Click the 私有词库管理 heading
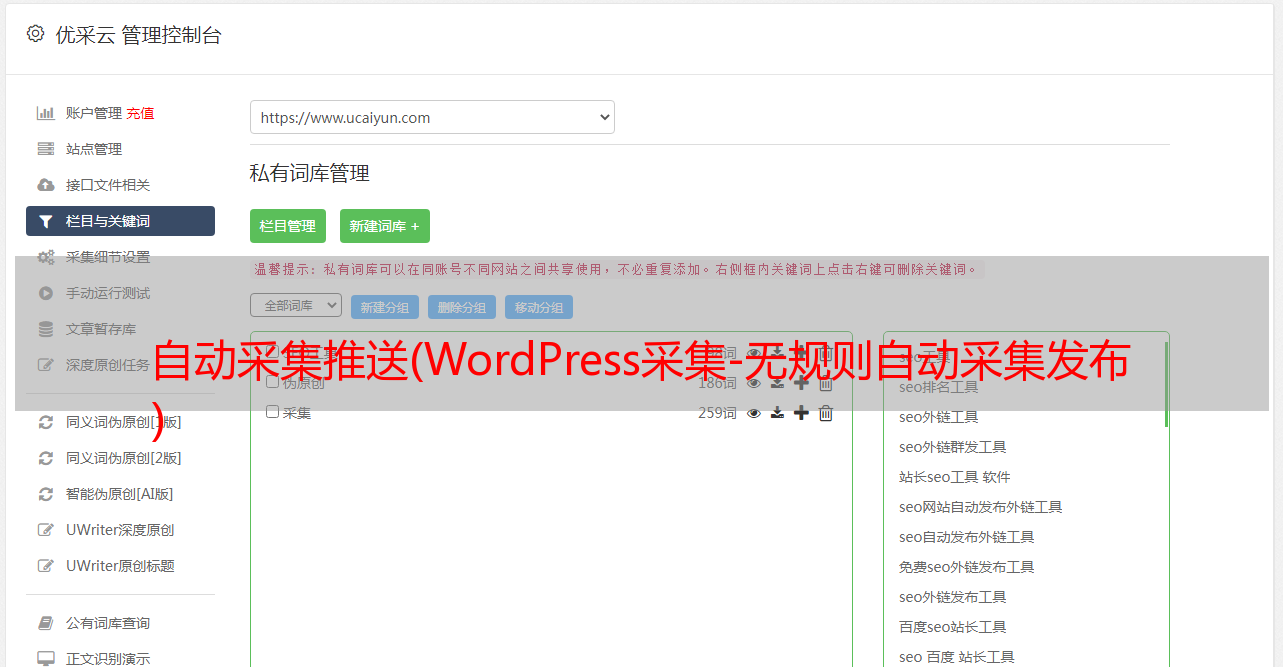This screenshot has height=667, width=1283. tap(310, 173)
